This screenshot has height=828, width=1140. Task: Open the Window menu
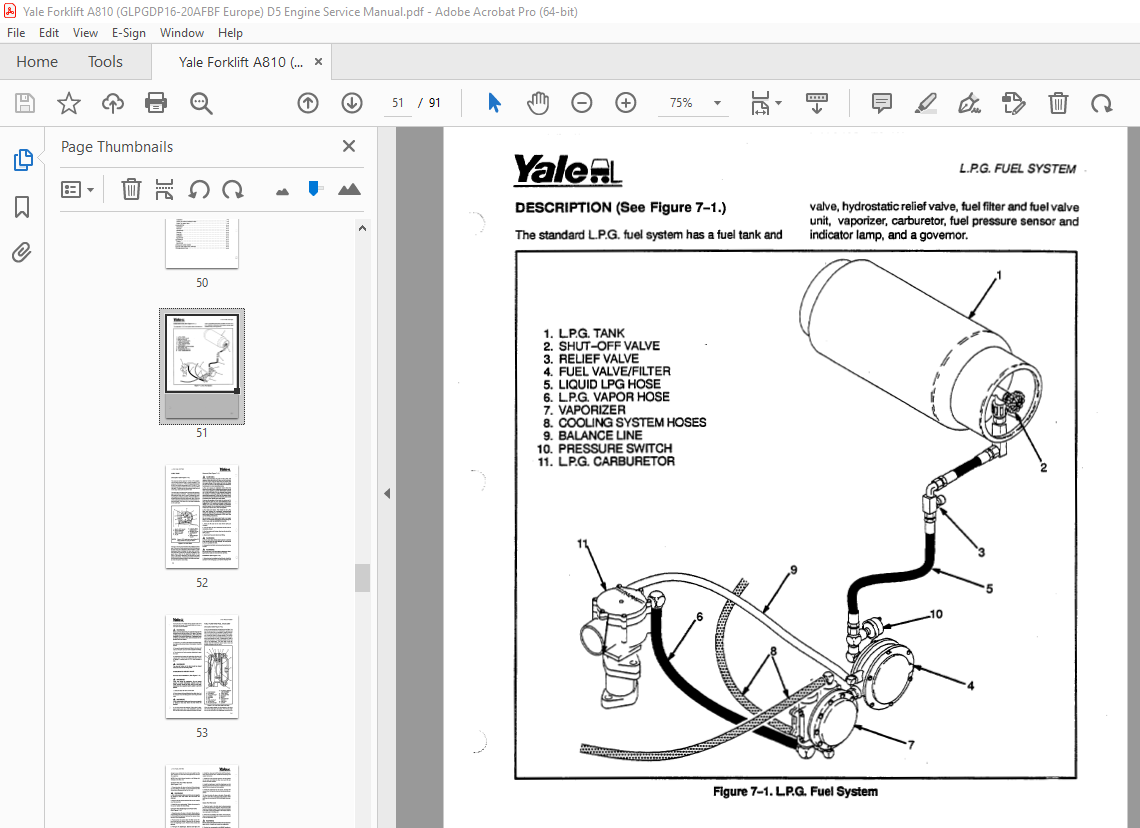click(182, 33)
